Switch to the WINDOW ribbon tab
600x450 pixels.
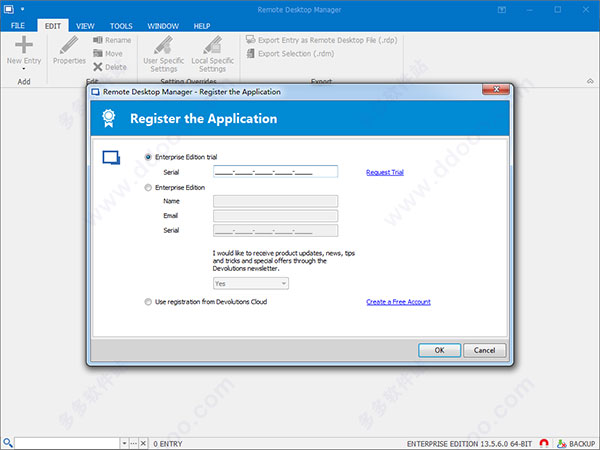pyautogui.click(x=163, y=26)
